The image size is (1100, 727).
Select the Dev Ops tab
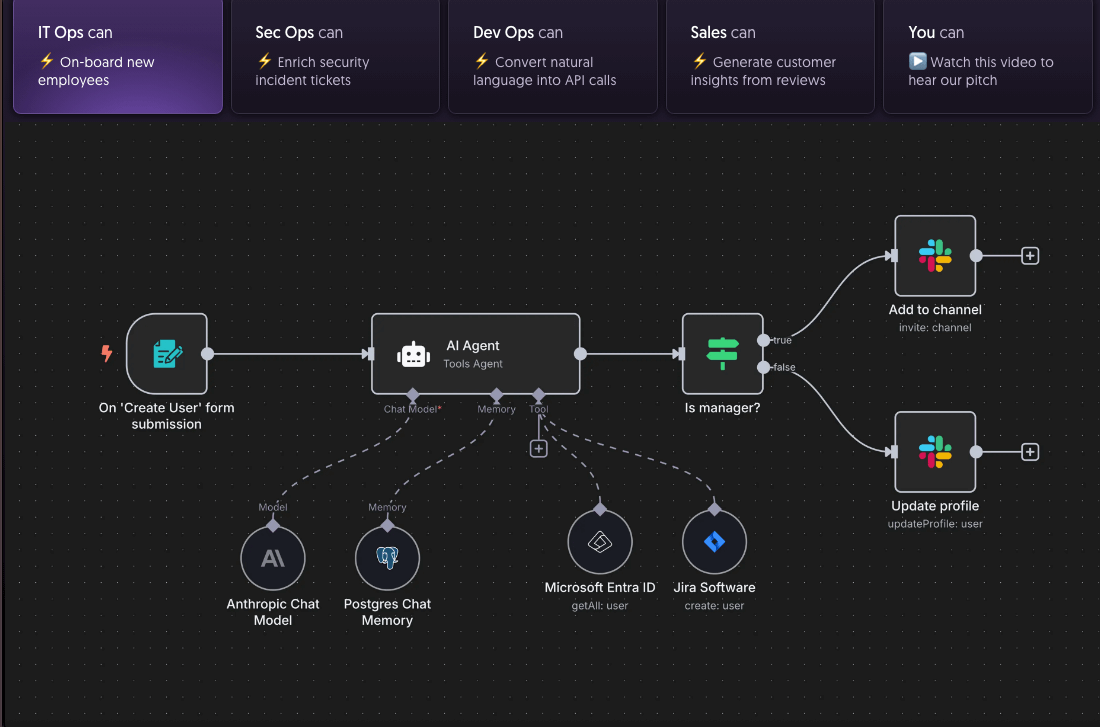[552, 56]
